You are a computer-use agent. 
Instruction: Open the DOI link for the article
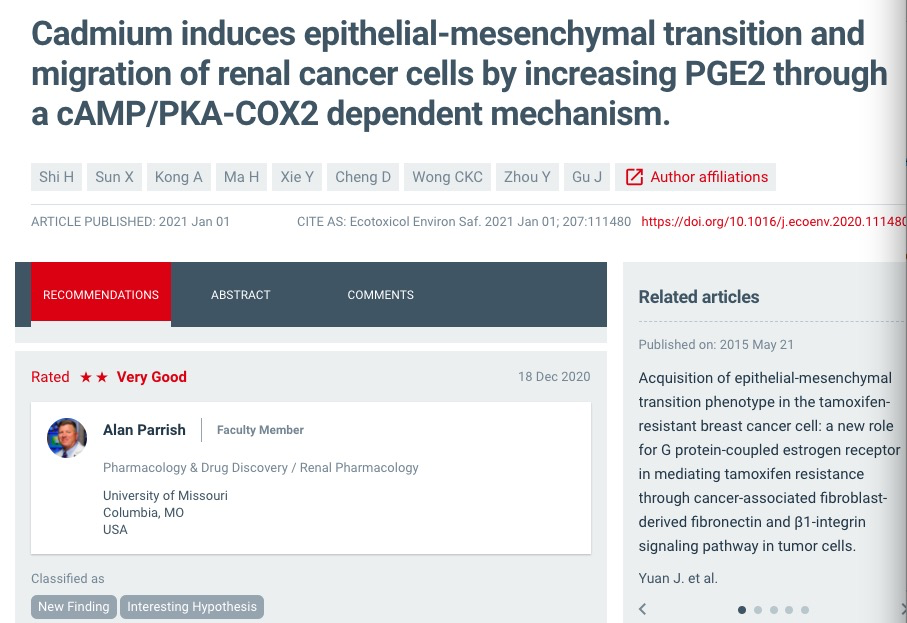click(773, 222)
